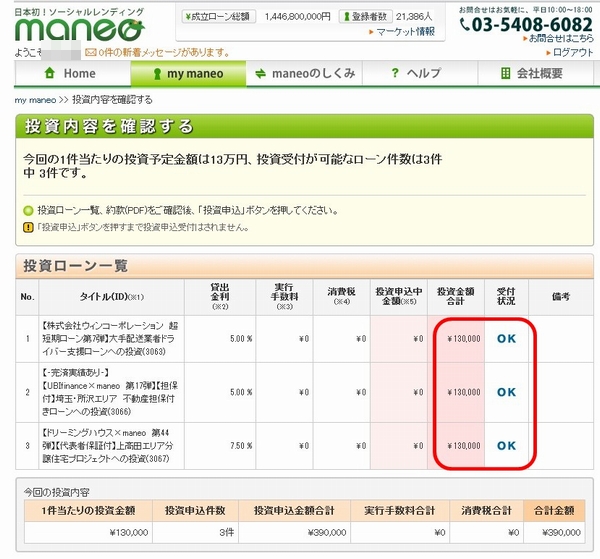Click the ヘルプ question mark icon
Screen dimensions: 600x559
[x=395, y=73]
